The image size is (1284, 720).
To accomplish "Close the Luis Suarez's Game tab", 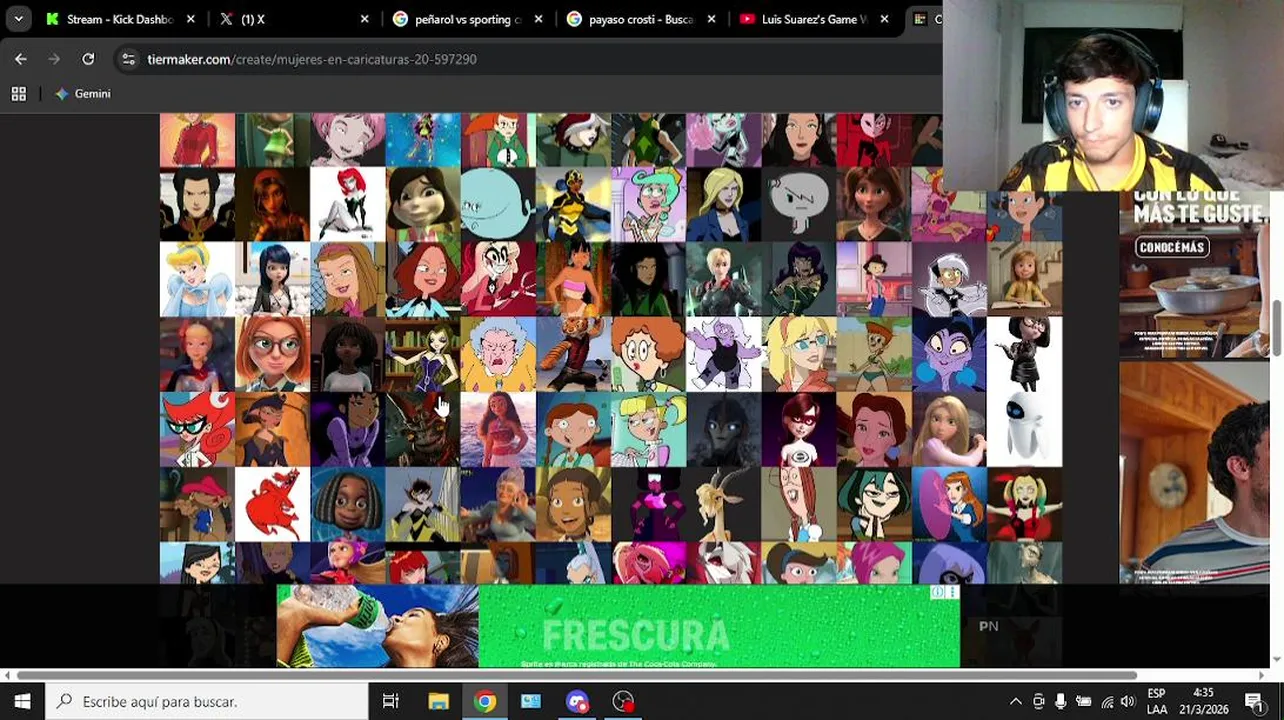I will pyautogui.click(x=884, y=19).
